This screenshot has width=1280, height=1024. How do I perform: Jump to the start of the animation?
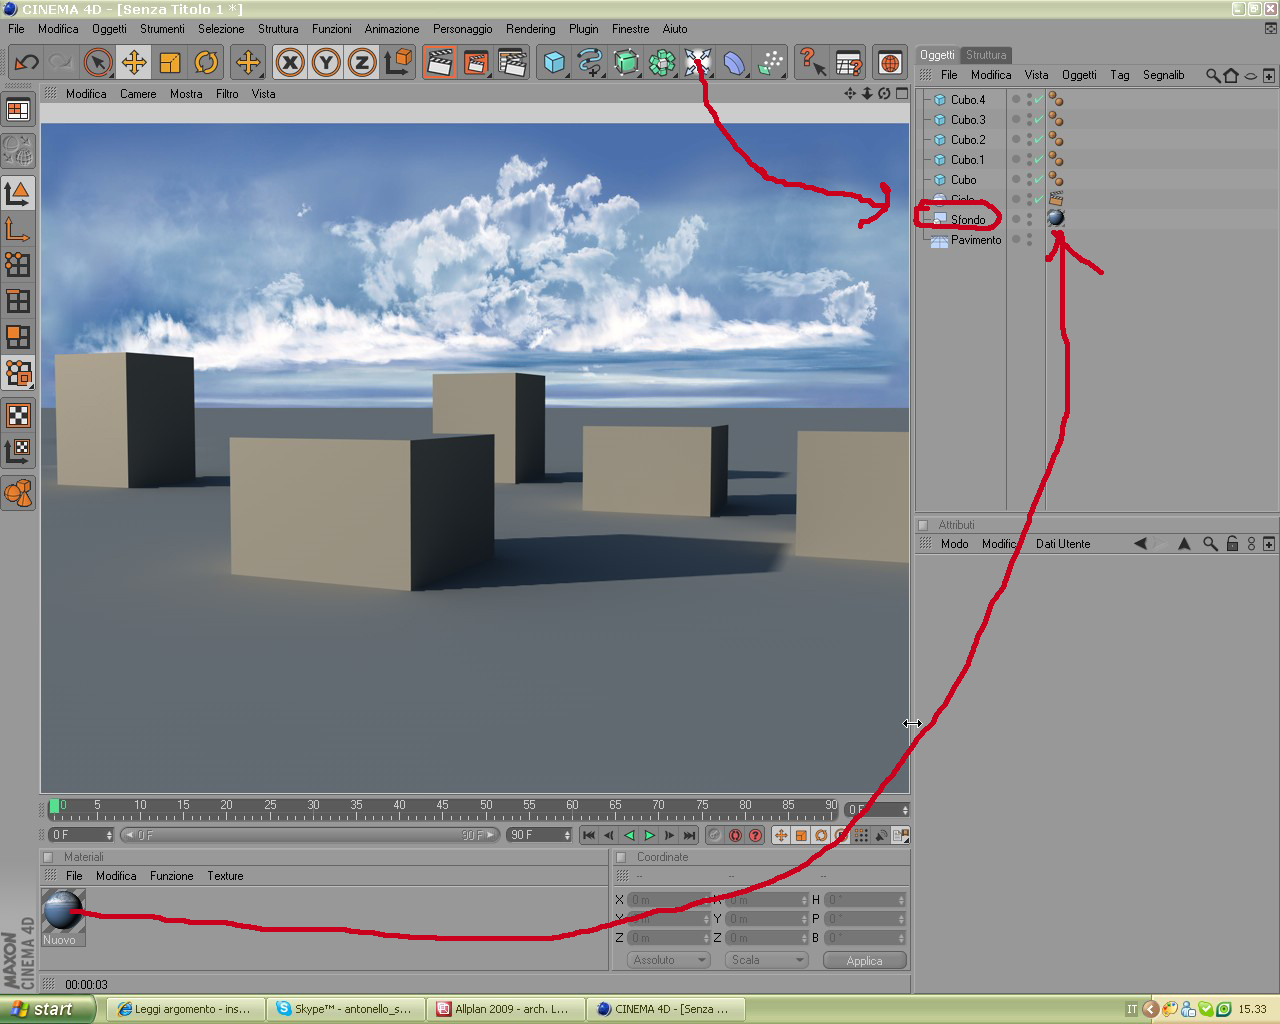pyautogui.click(x=589, y=835)
